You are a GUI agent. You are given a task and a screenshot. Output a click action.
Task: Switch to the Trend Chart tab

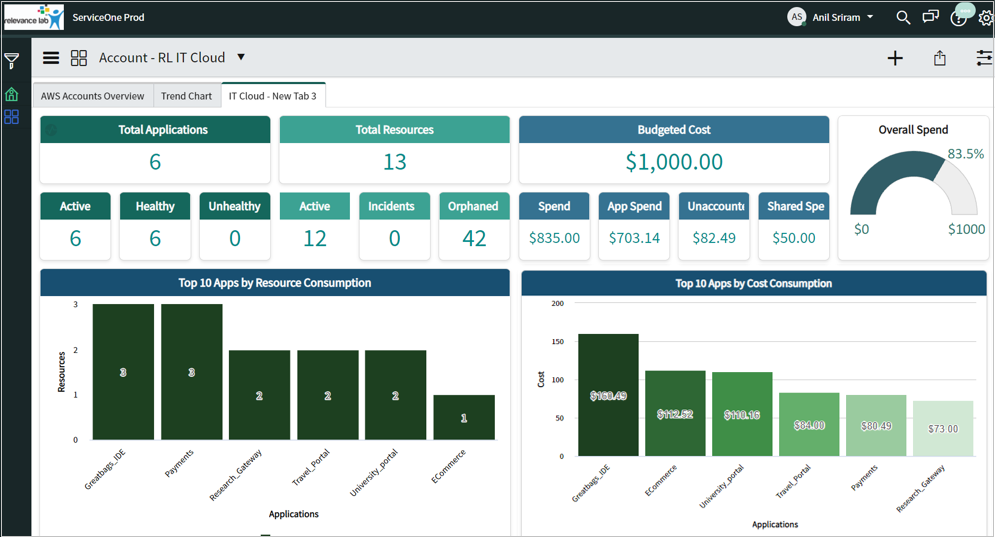(187, 96)
